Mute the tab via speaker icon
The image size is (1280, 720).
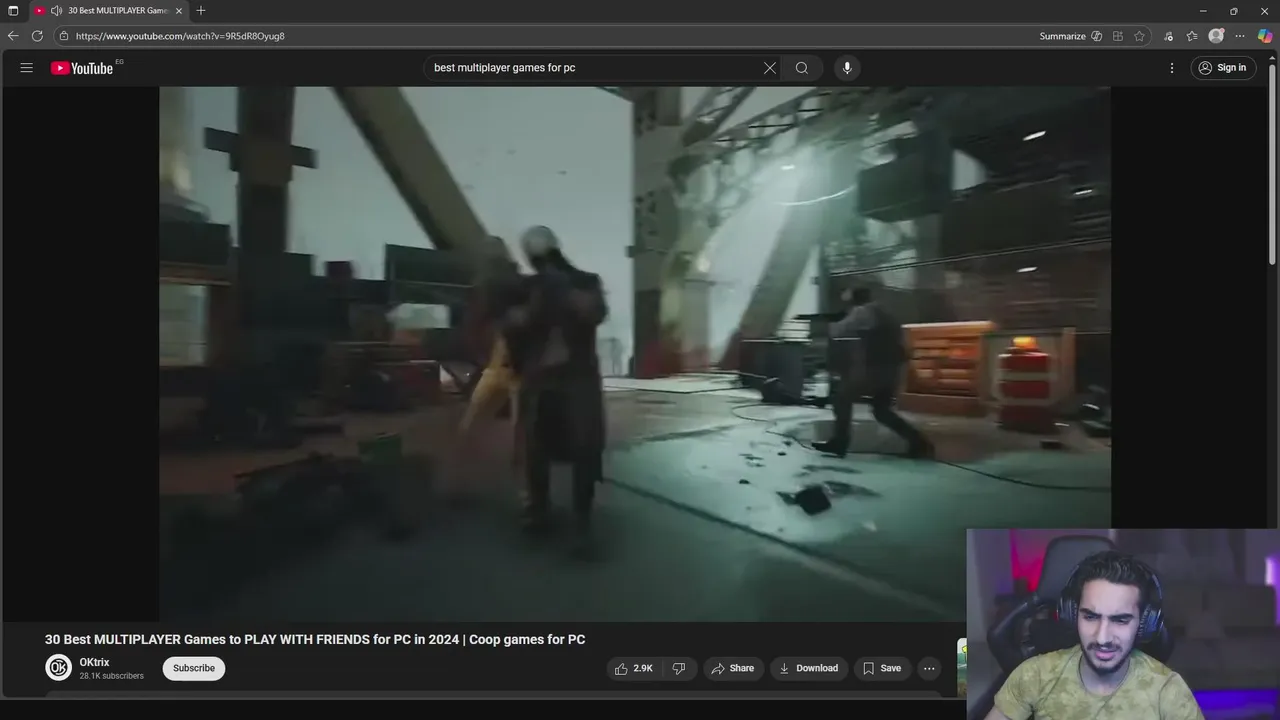coord(56,10)
